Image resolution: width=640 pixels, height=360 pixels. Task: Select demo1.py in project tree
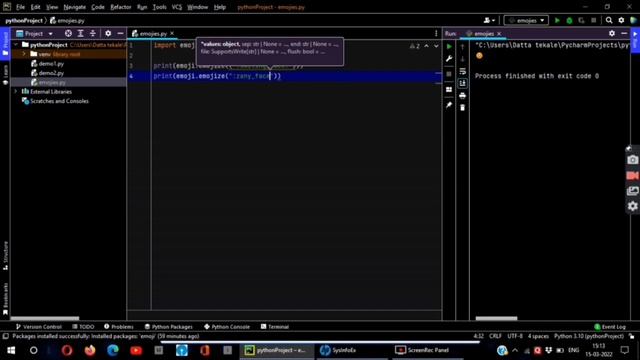click(51, 64)
